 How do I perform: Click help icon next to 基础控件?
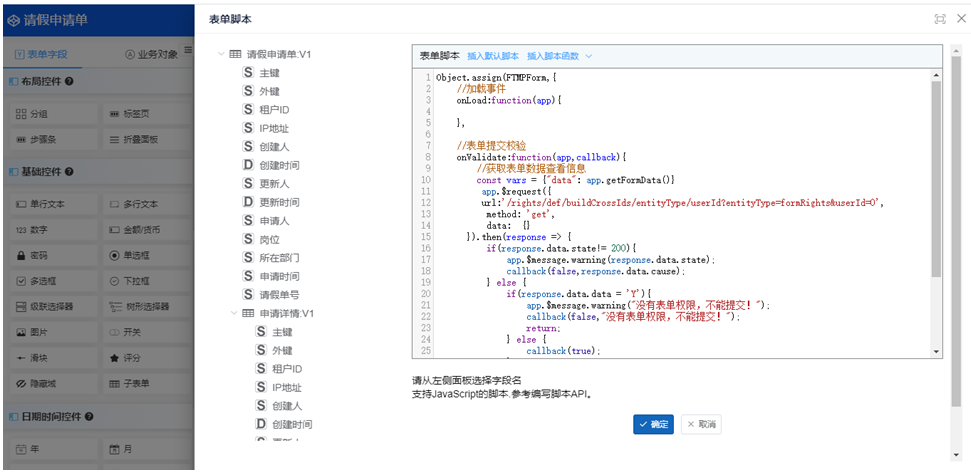pyautogui.click(x=69, y=171)
